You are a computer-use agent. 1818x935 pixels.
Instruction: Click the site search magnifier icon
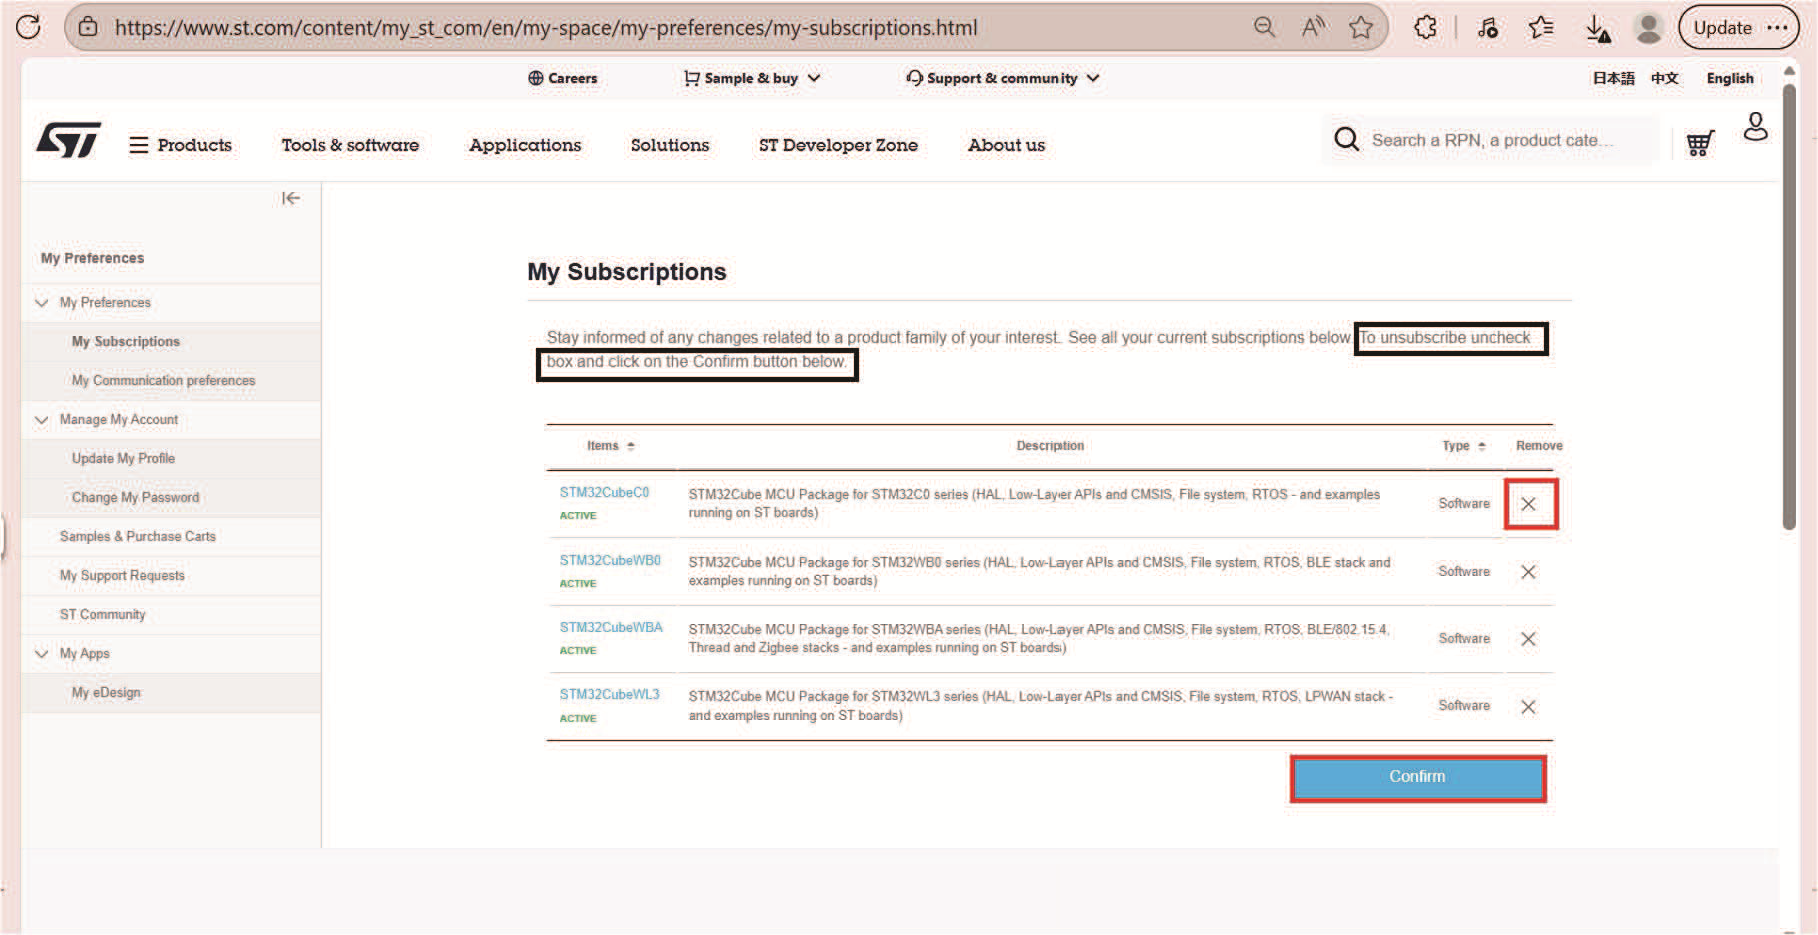pyautogui.click(x=1347, y=139)
